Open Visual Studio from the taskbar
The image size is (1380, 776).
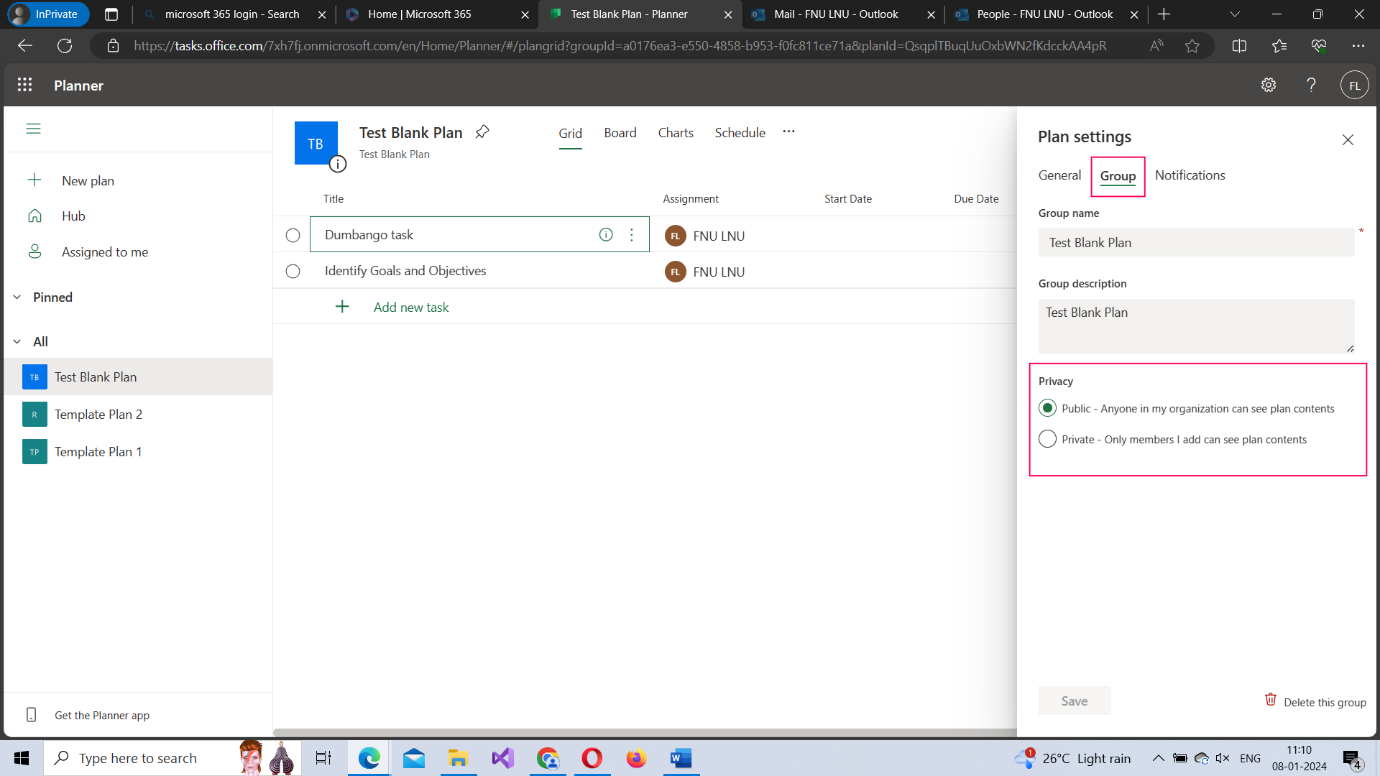pos(502,758)
